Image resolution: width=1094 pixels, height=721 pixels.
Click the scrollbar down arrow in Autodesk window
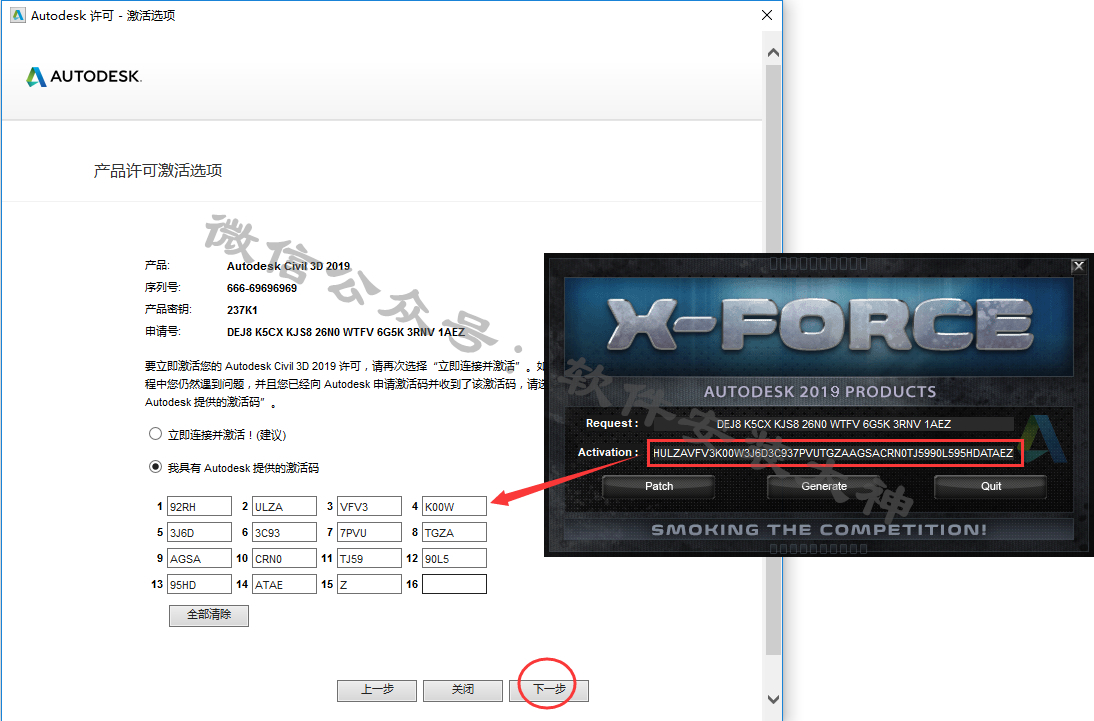773,699
